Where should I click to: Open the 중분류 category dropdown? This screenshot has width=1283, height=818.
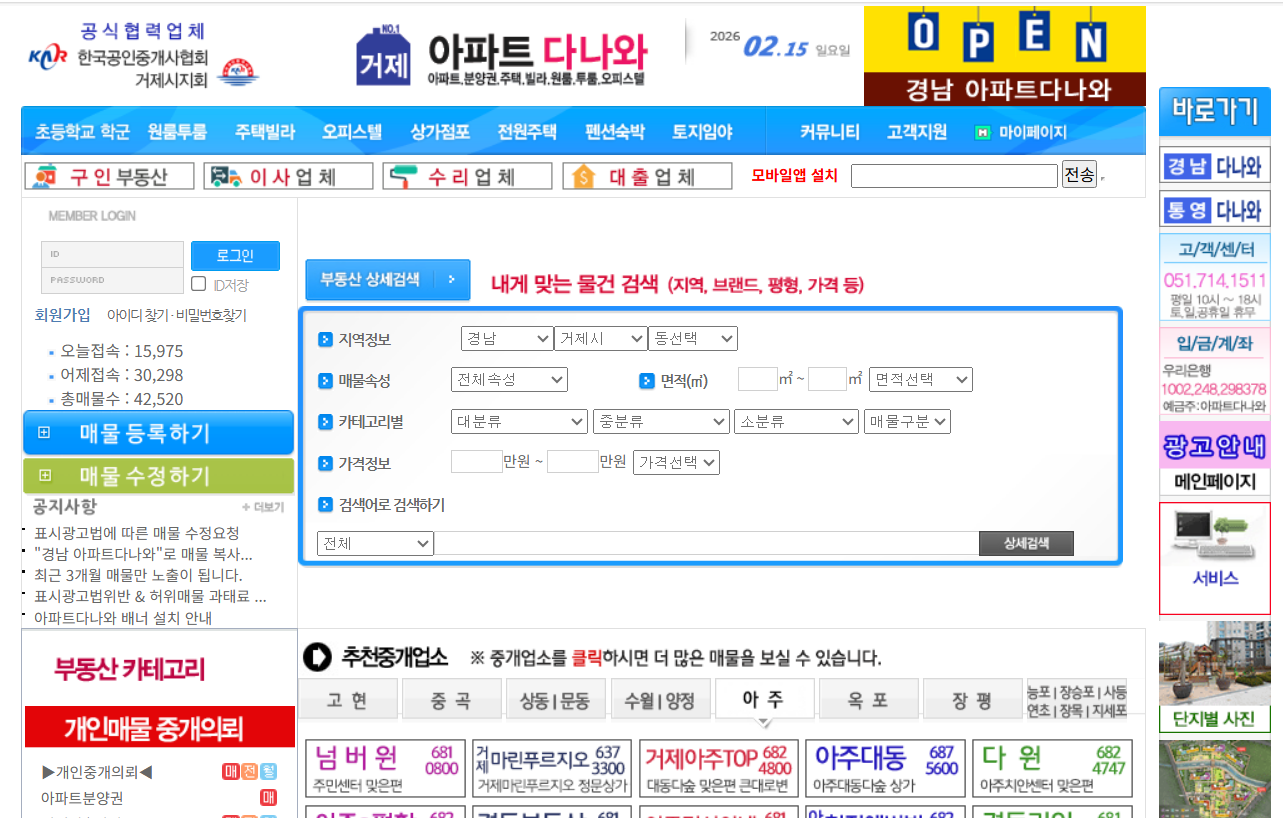(661, 422)
